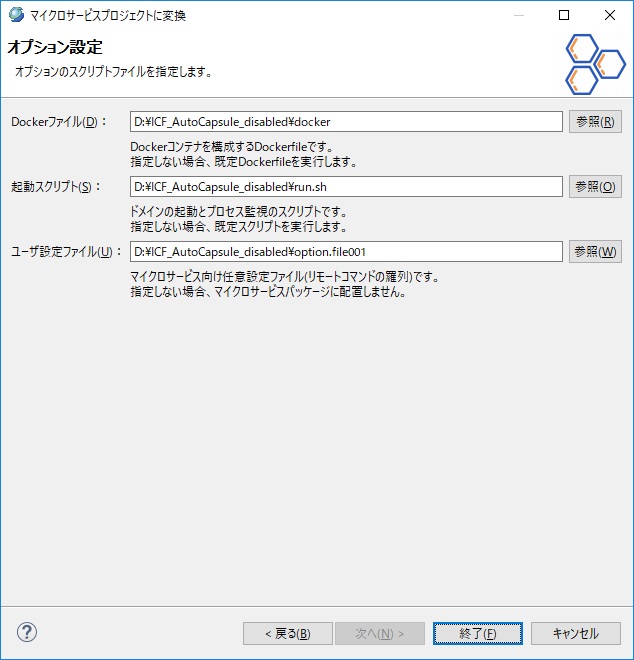This screenshot has width=634, height=660.
Task: Go back with the 戻る(B) button
Action: 286,634
